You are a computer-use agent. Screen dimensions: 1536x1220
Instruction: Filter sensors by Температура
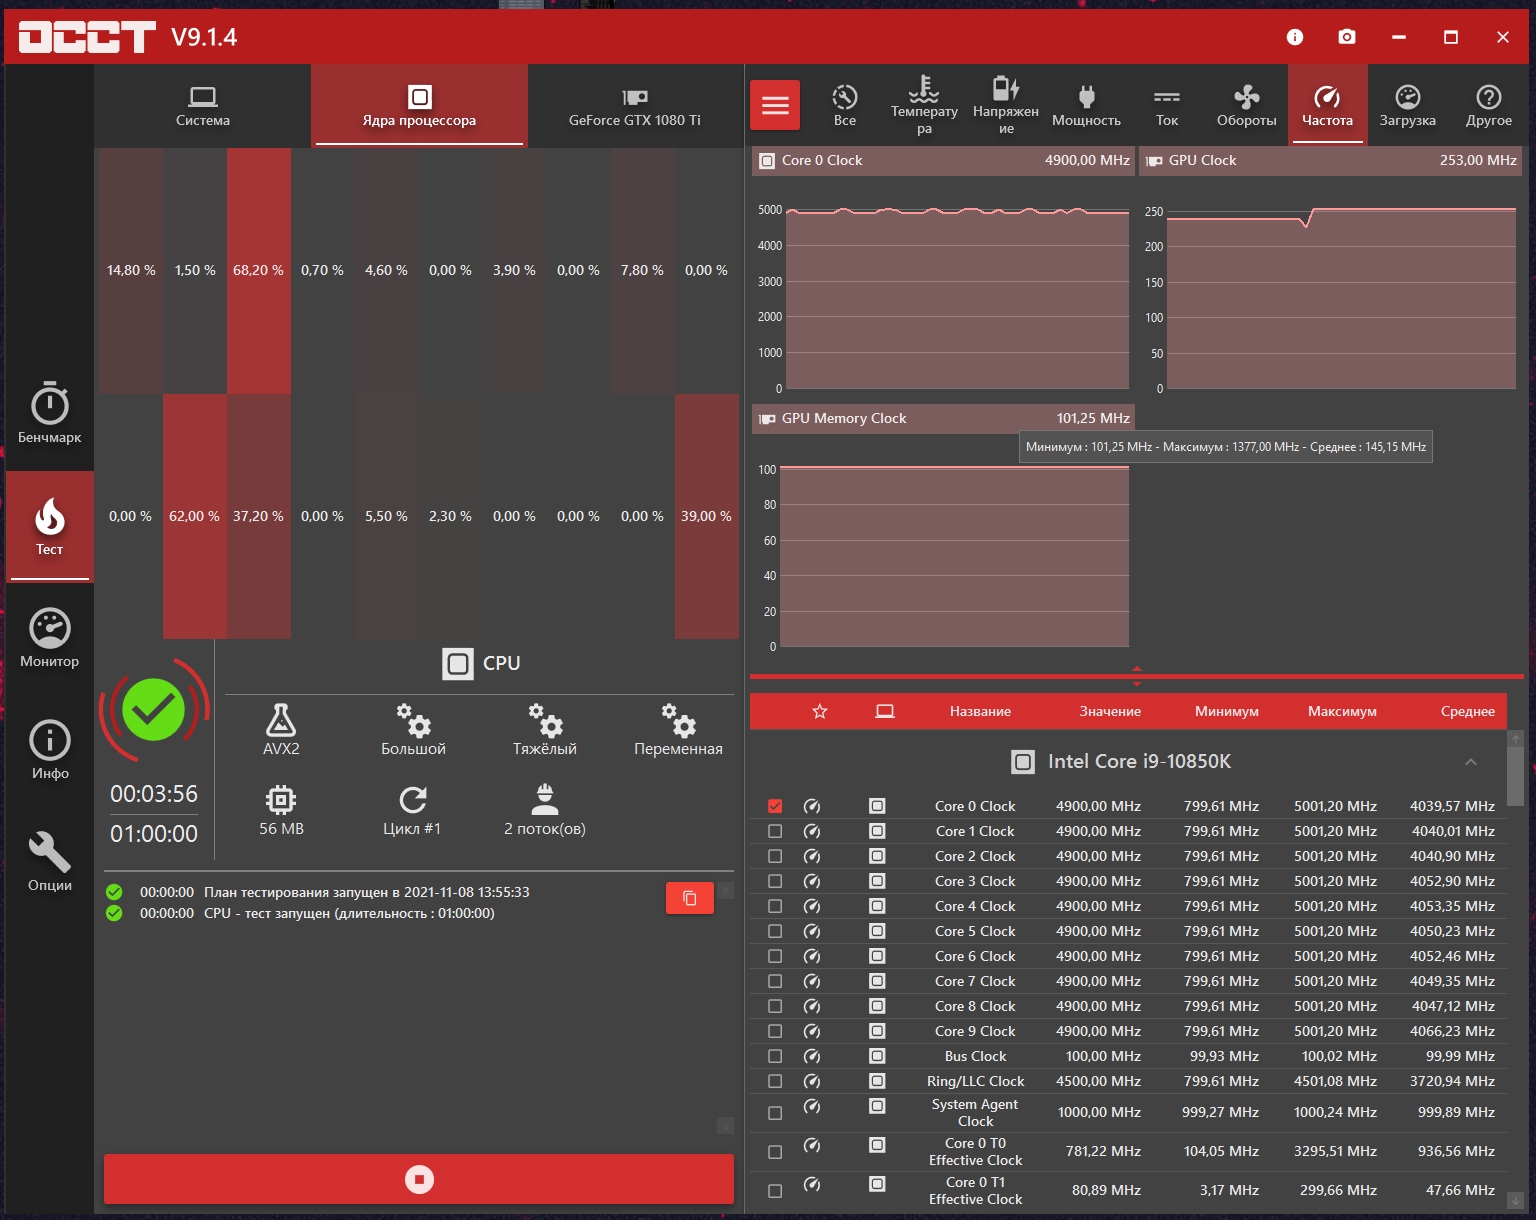tap(924, 105)
